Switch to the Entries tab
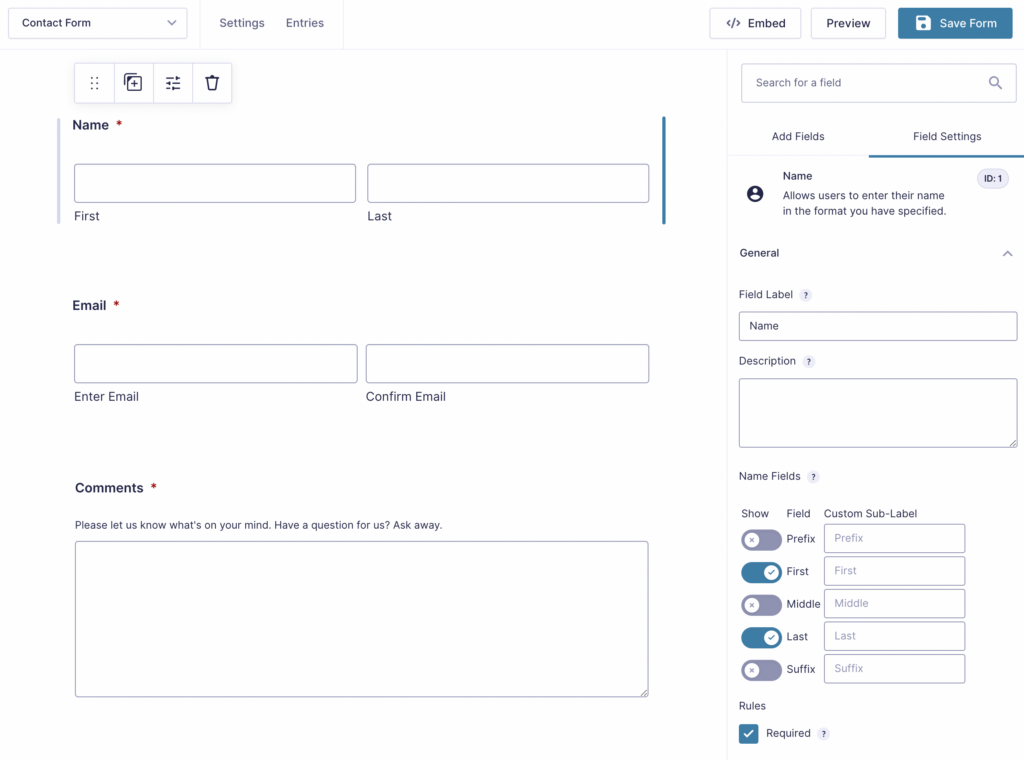 304,22
